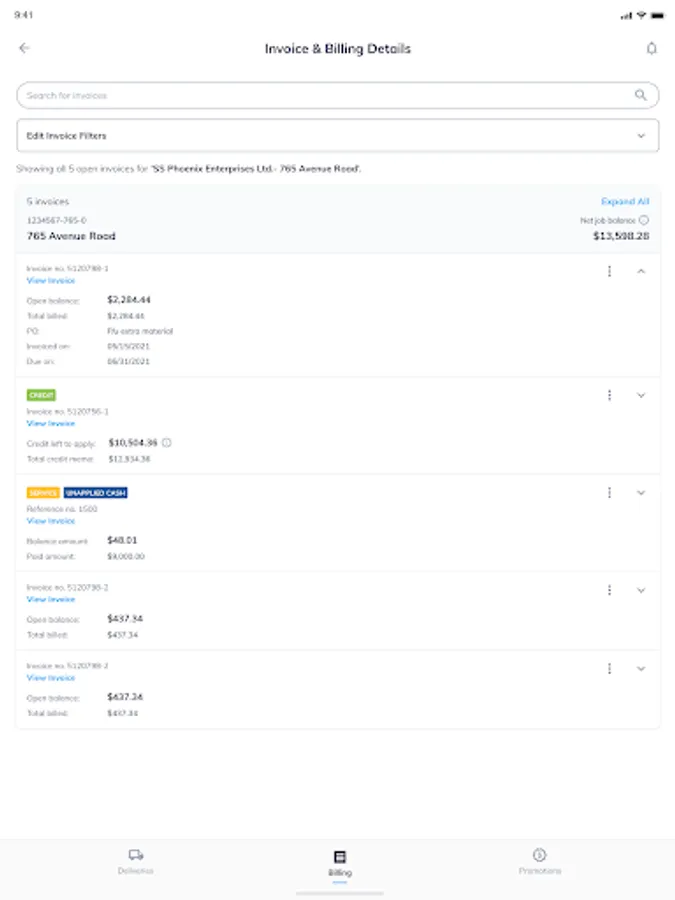The width and height of the screenshot is (675, 900).
Task: Collapse the first invoice 5120786-1 details
Action: (641, 271)
